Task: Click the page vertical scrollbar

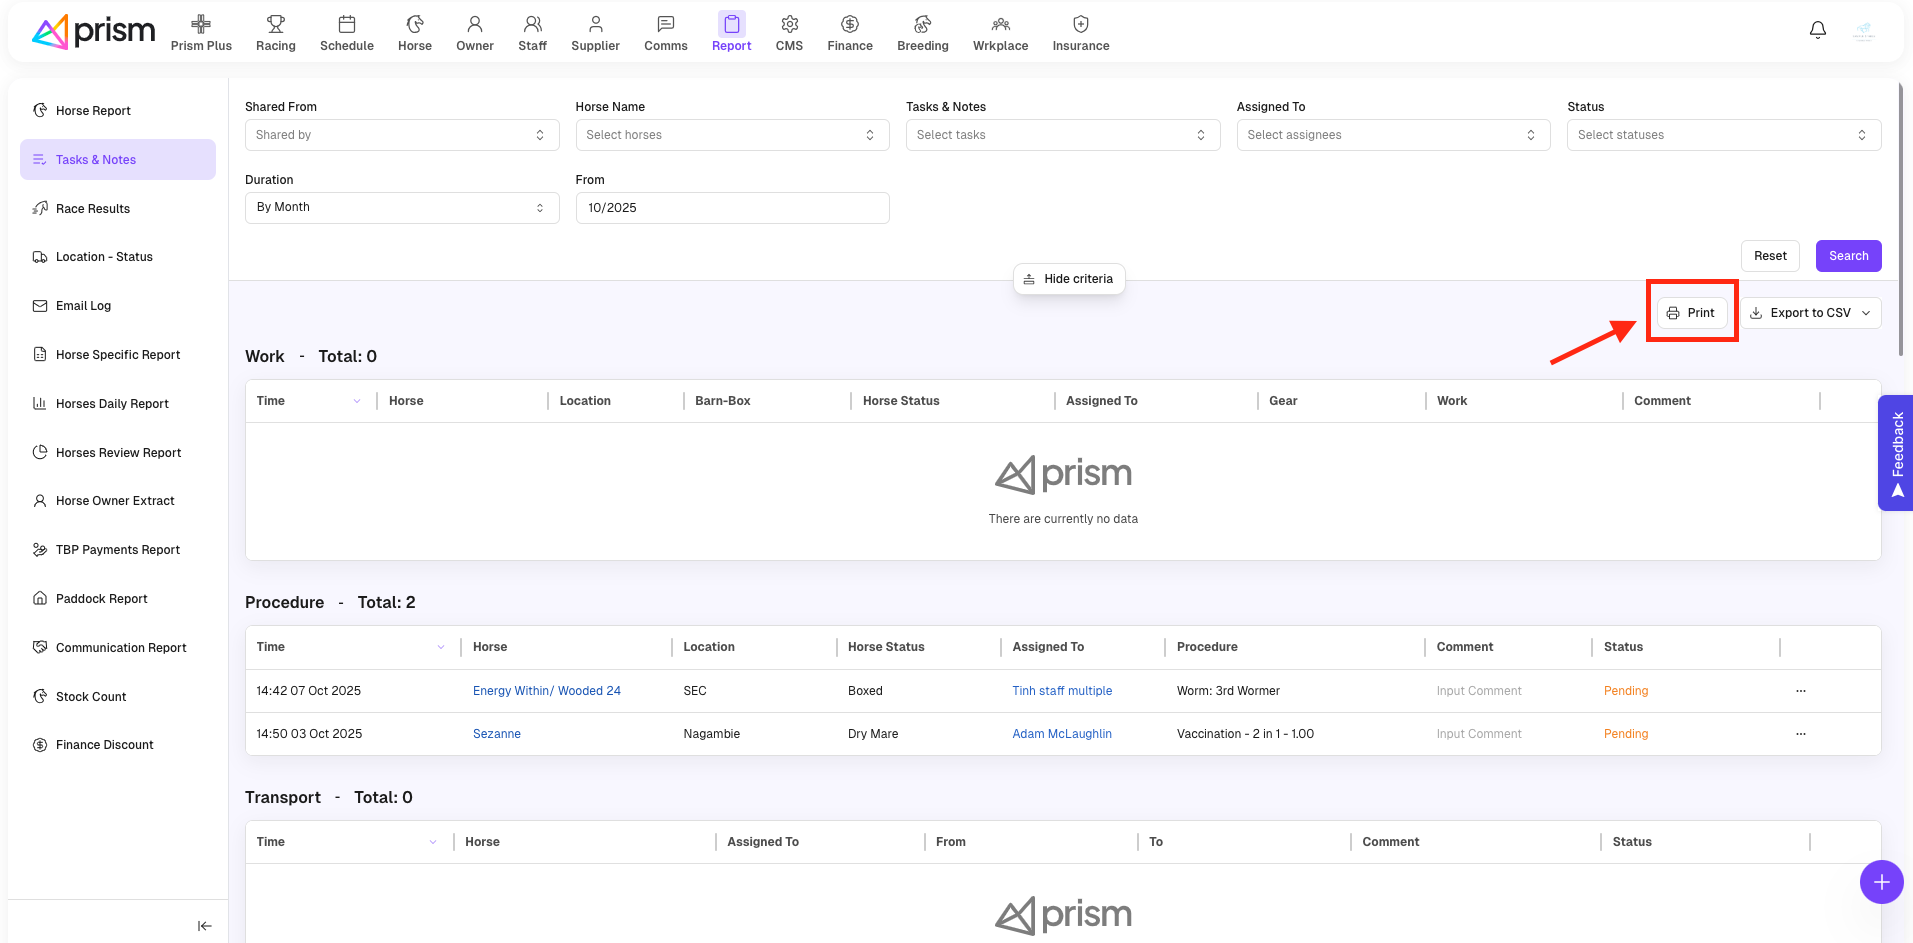Action: coord(1900,220)
